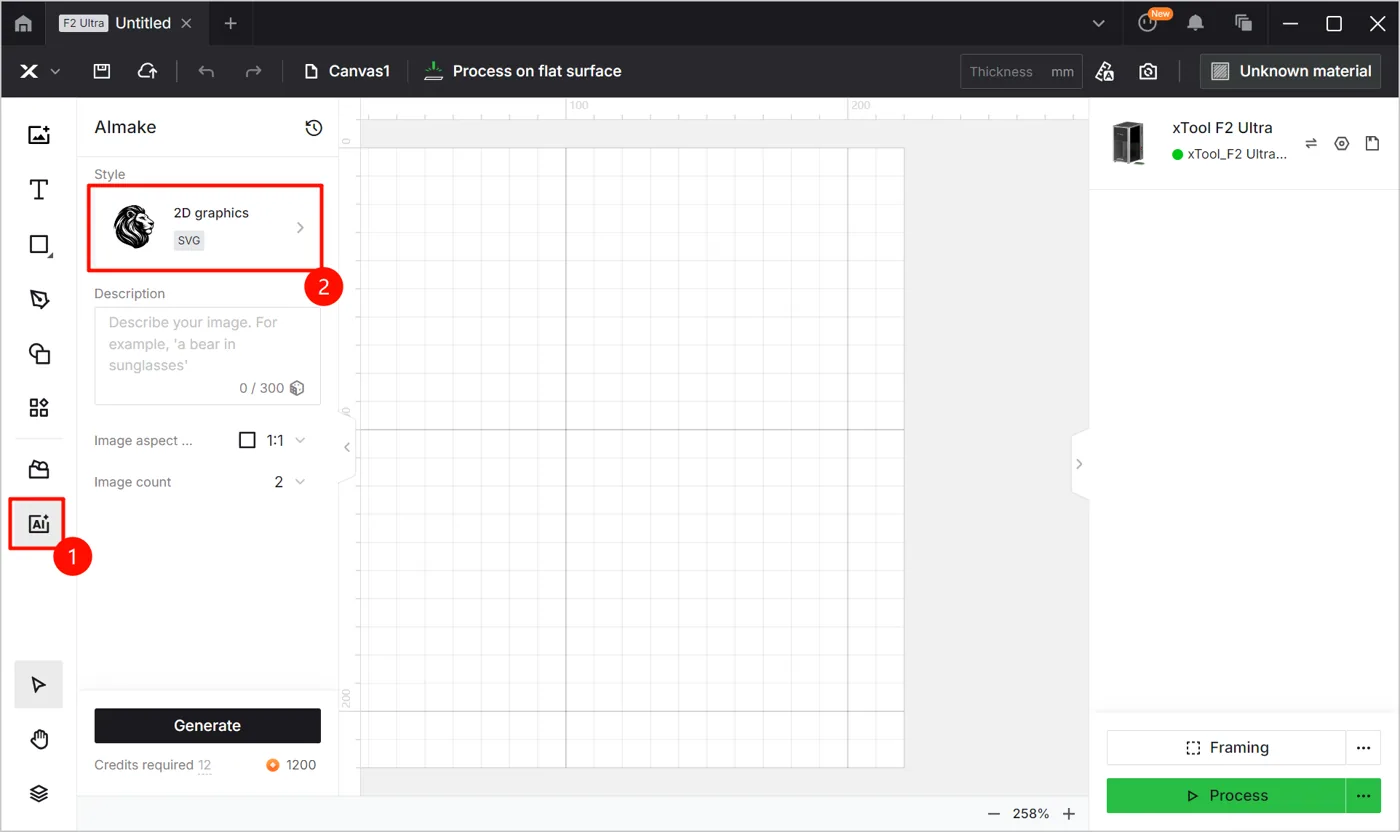
Task: Save the project with the floppy icon
Action: pyautogui.click(x=101, y=71)
